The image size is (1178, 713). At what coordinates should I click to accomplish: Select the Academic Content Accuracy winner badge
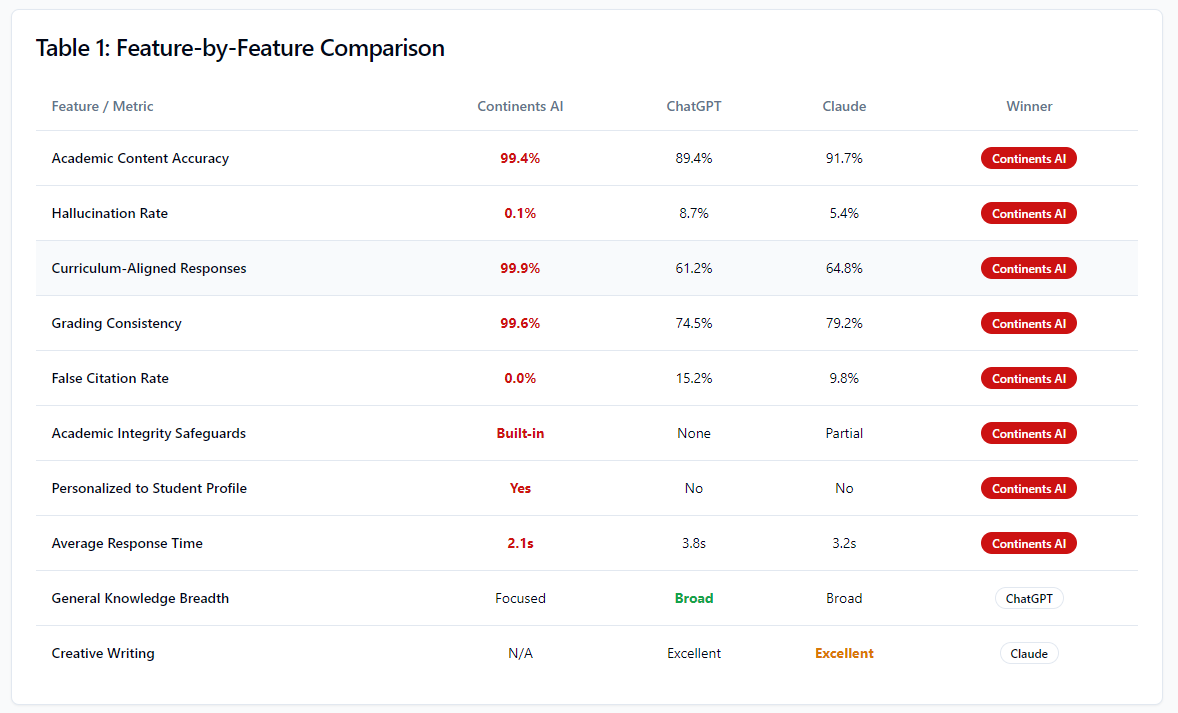(x=1028, y=159)
